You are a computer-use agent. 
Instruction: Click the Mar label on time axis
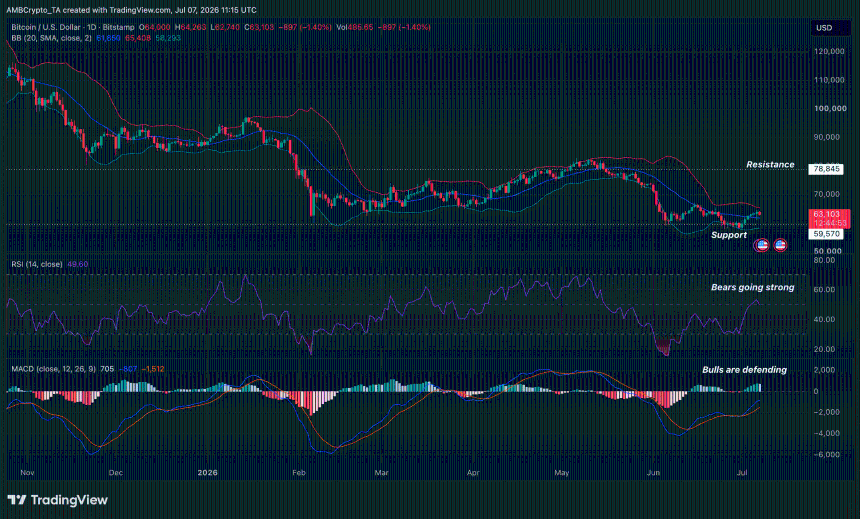tap(381, 472)
